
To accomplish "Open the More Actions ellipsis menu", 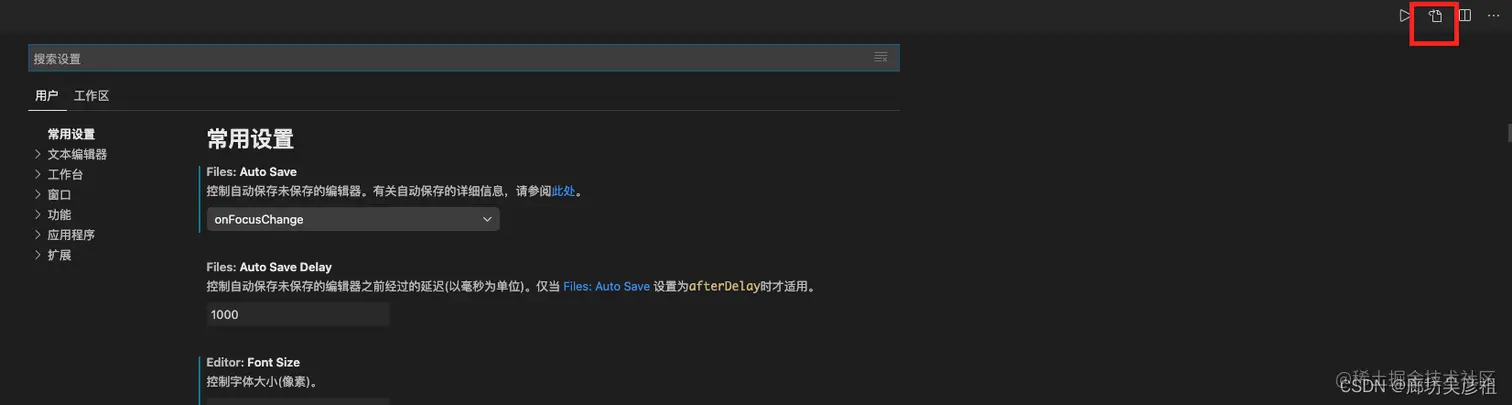I will point(1494,16).
